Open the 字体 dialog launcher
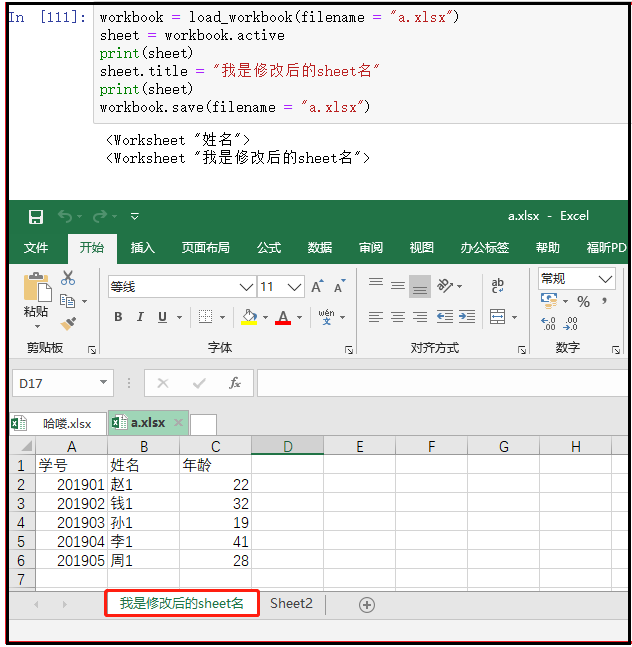632x647 pixels. click(x=349, y=350)
